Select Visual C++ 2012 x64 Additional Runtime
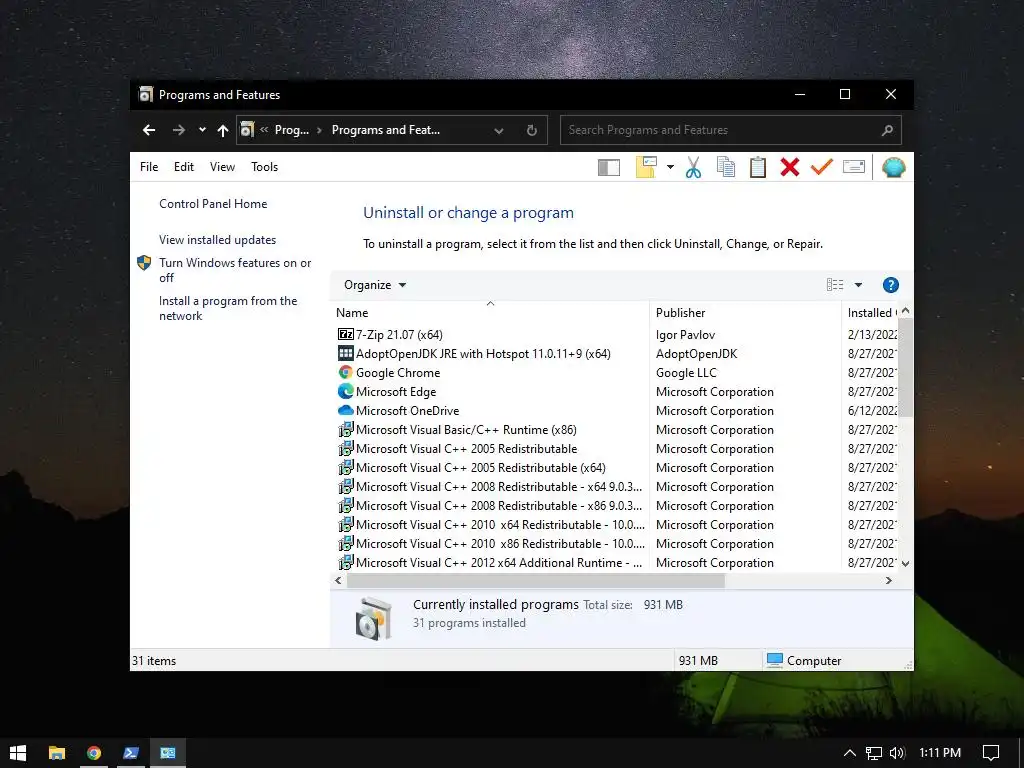 coord(490,562)
